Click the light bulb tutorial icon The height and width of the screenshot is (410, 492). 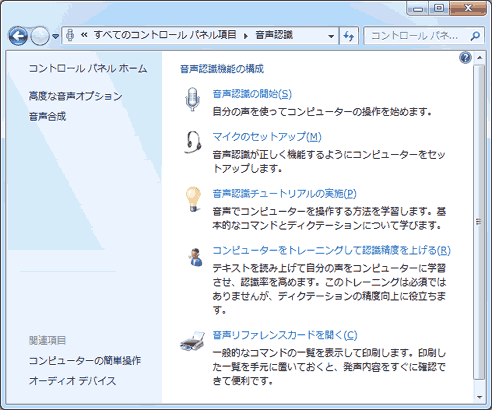[193, 199]
